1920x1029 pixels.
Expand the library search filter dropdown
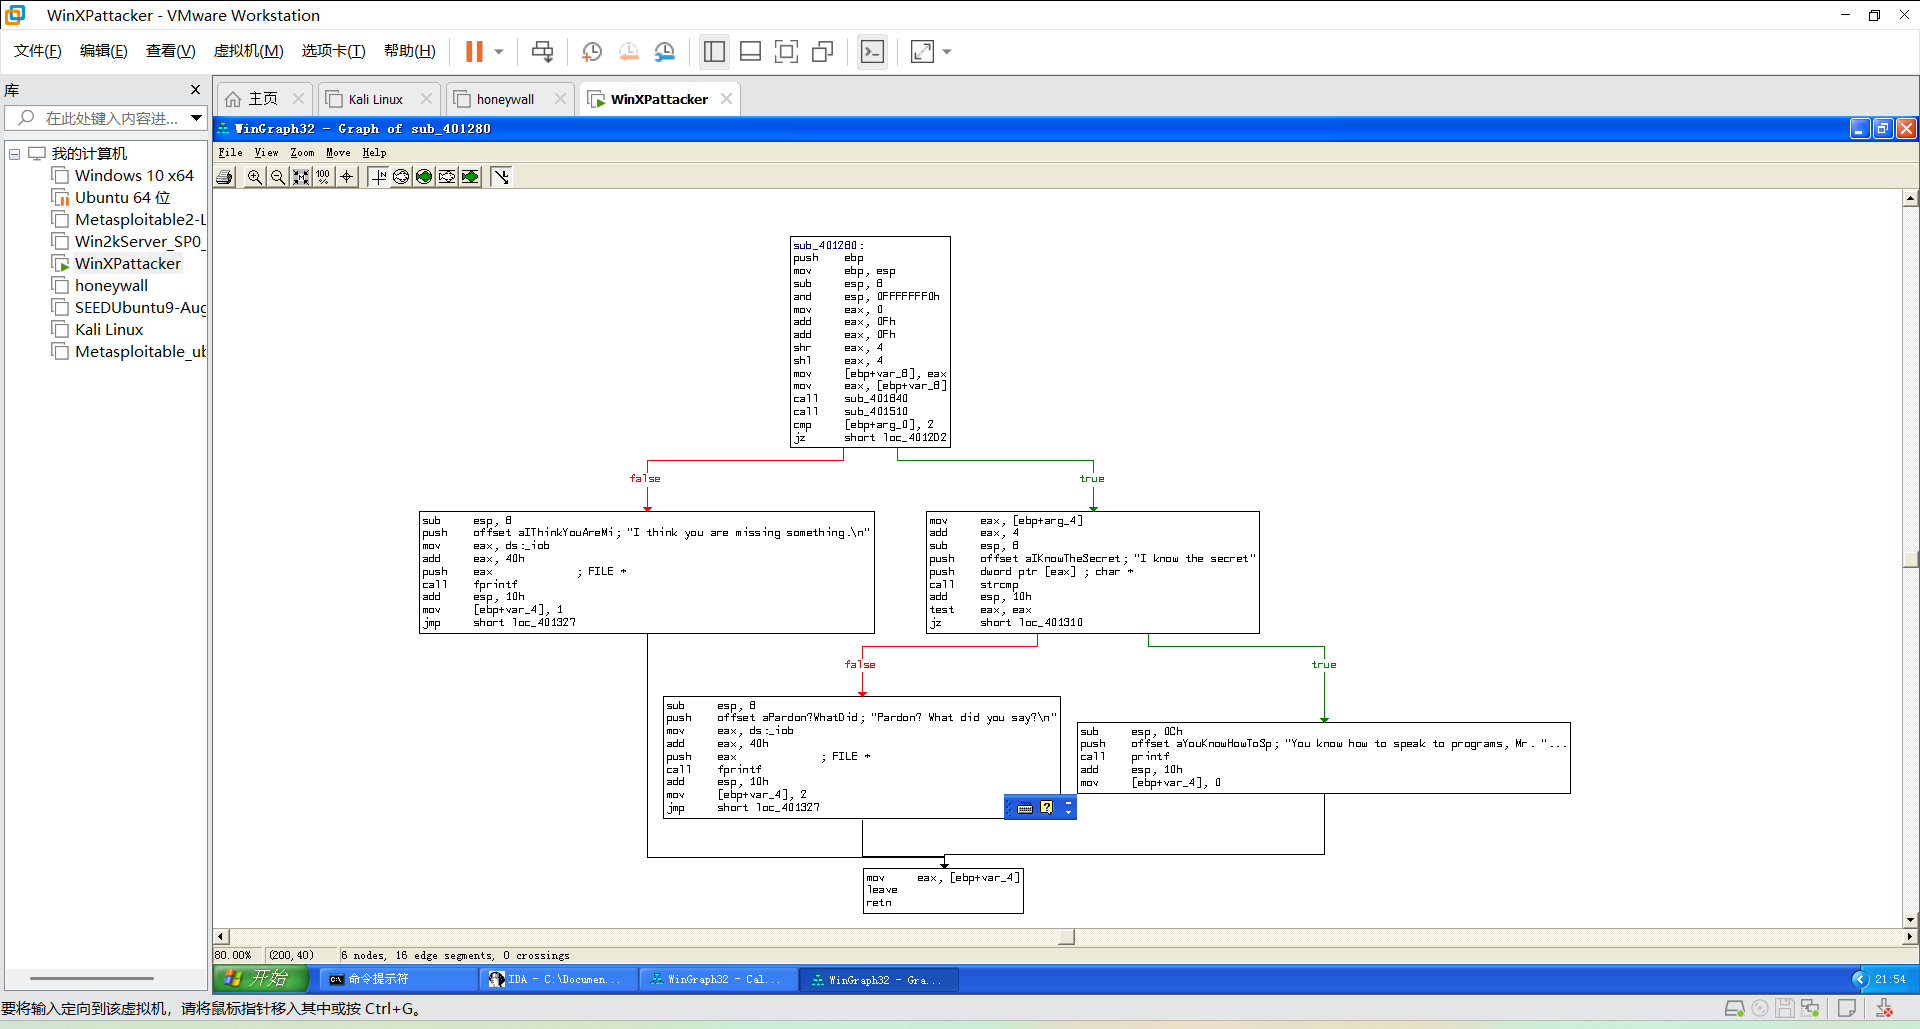pyautogui.click(x=197, y=118)
